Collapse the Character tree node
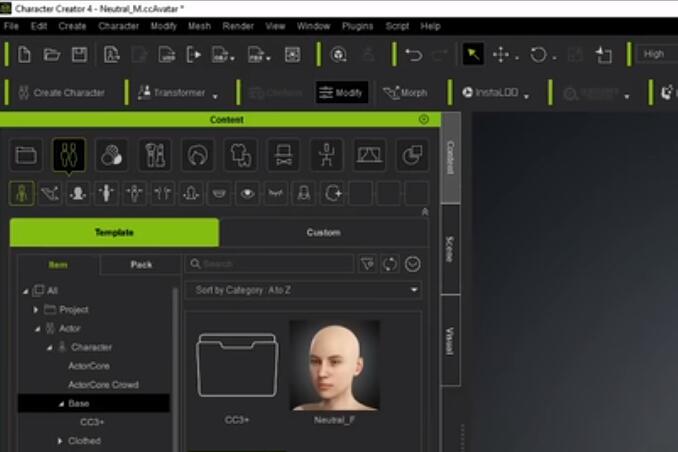This screenshot has height=452, width=678. coord(50,347)
